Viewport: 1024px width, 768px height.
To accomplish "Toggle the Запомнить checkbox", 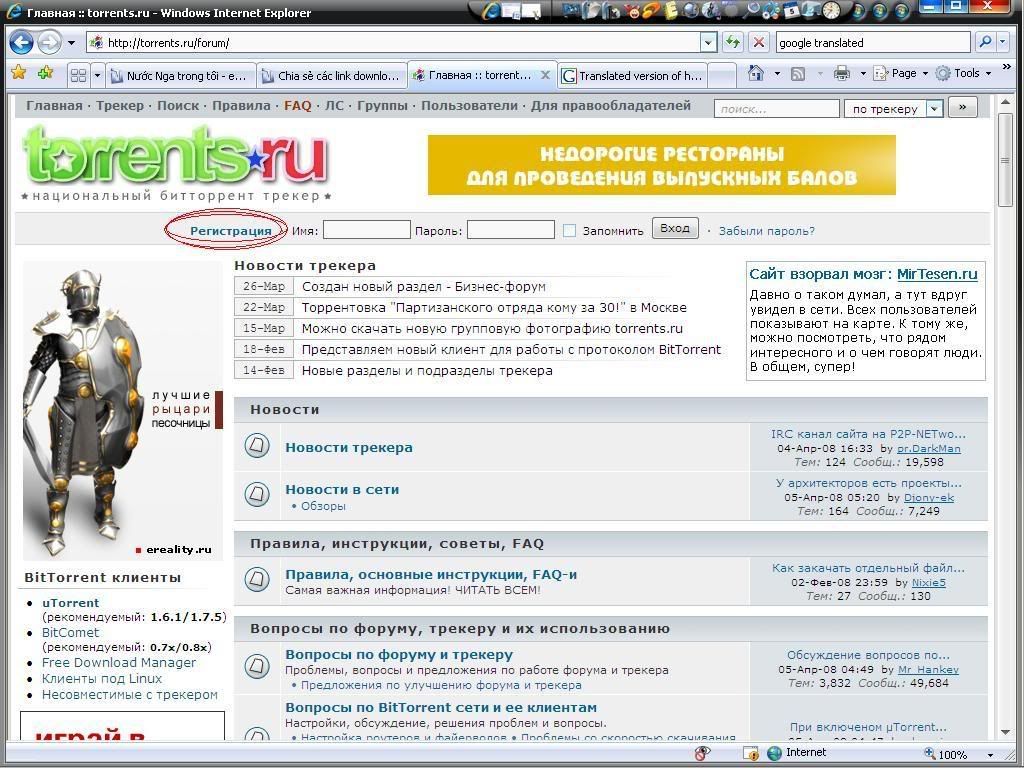I will [x=569, y=231].
